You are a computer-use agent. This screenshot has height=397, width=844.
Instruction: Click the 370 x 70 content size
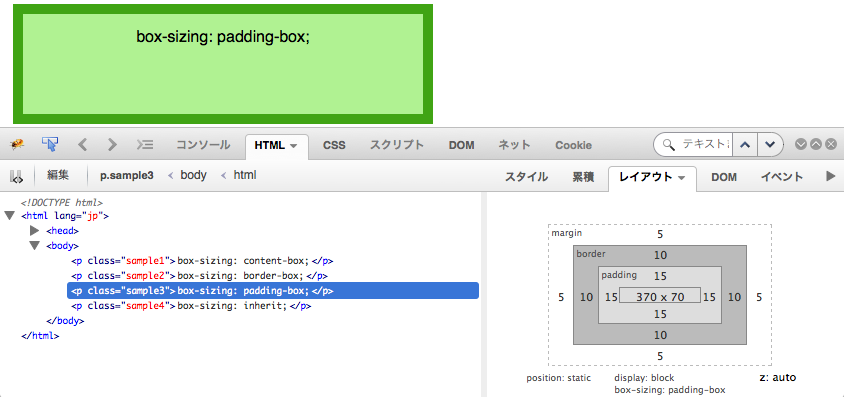[660, 296]
